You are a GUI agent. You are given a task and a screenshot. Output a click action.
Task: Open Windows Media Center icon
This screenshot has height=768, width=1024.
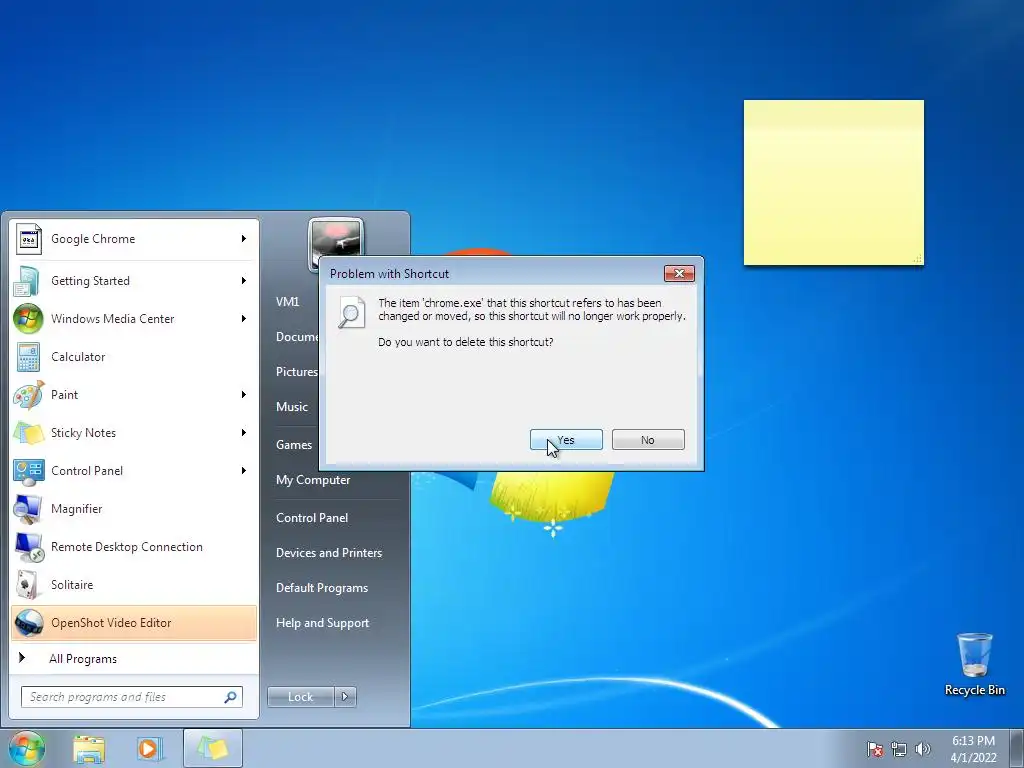[28, 319]
